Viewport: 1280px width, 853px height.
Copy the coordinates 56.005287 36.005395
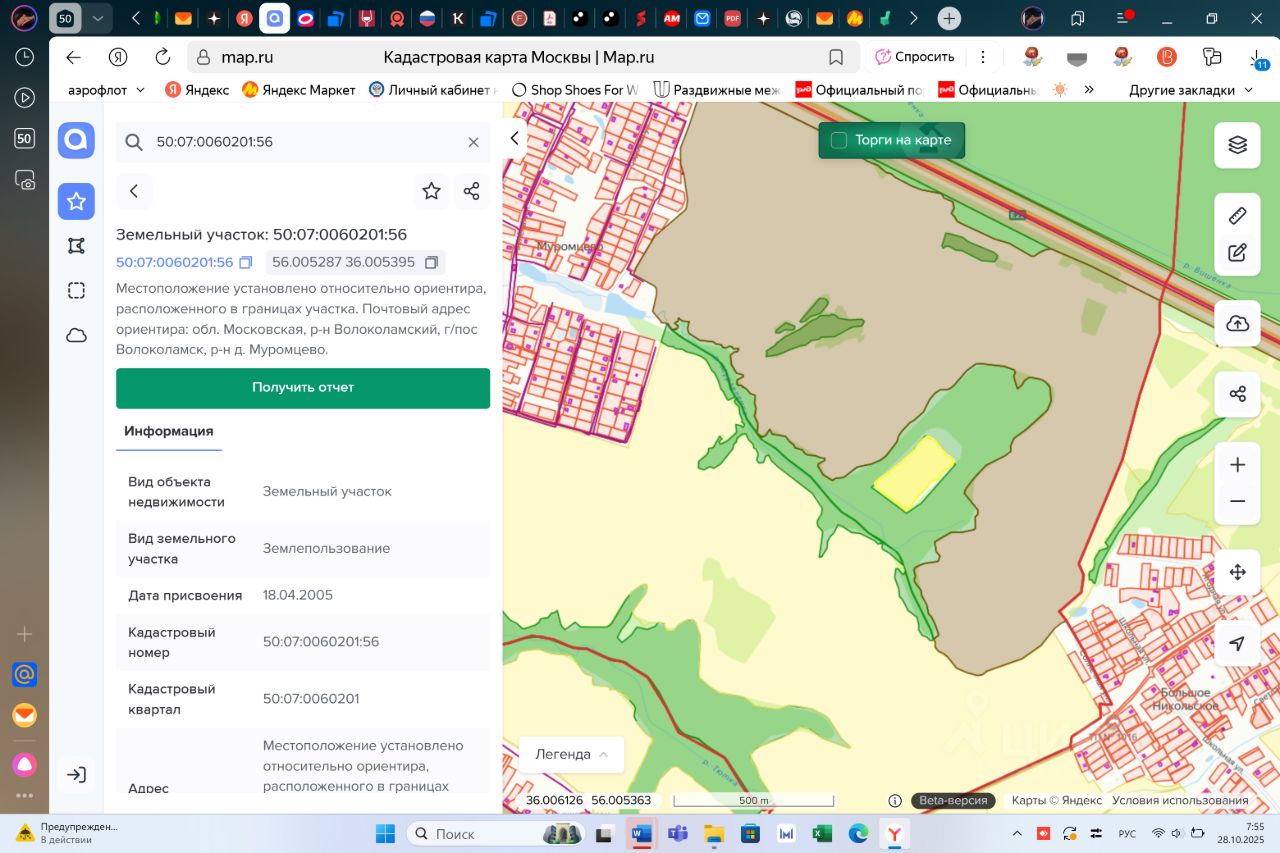pos(431,263)
